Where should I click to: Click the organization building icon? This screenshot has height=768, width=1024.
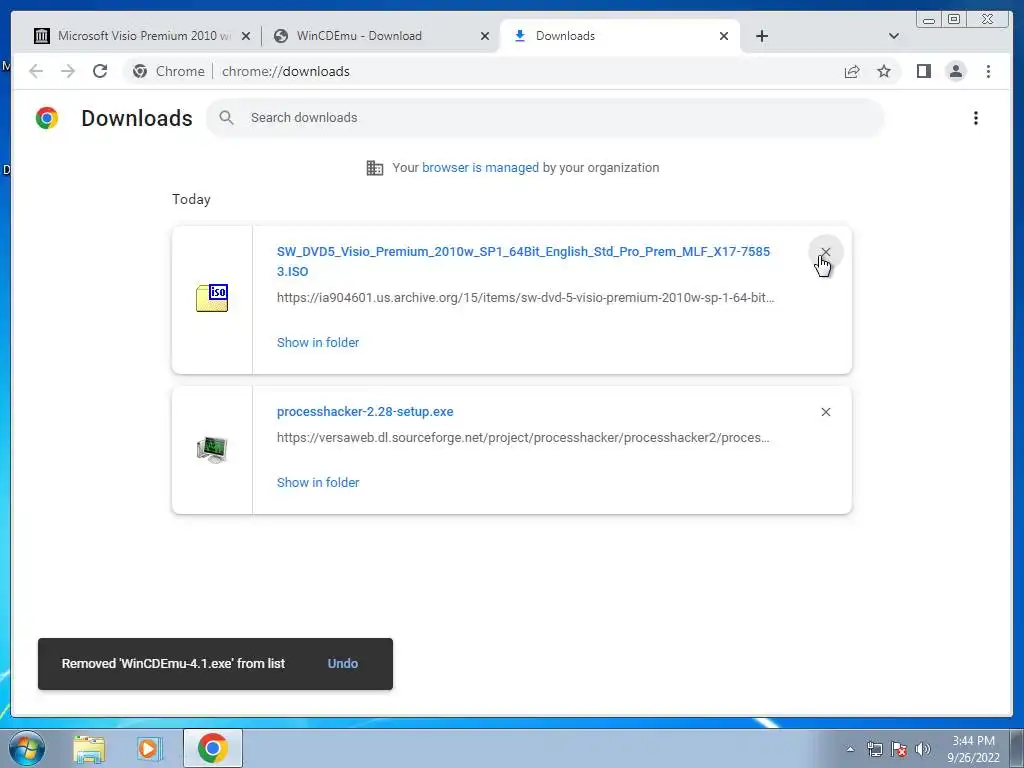(x=375, y=168)
